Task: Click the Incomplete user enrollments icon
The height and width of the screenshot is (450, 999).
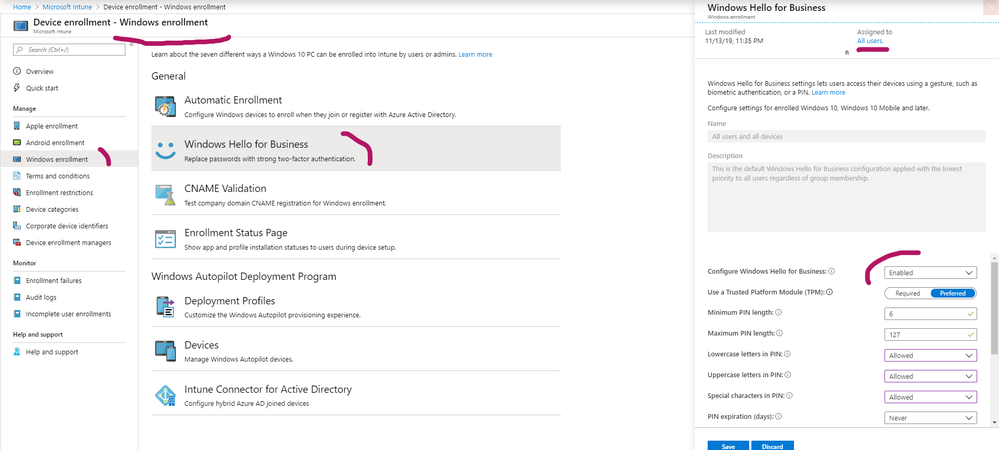Action: click(17, 314)
